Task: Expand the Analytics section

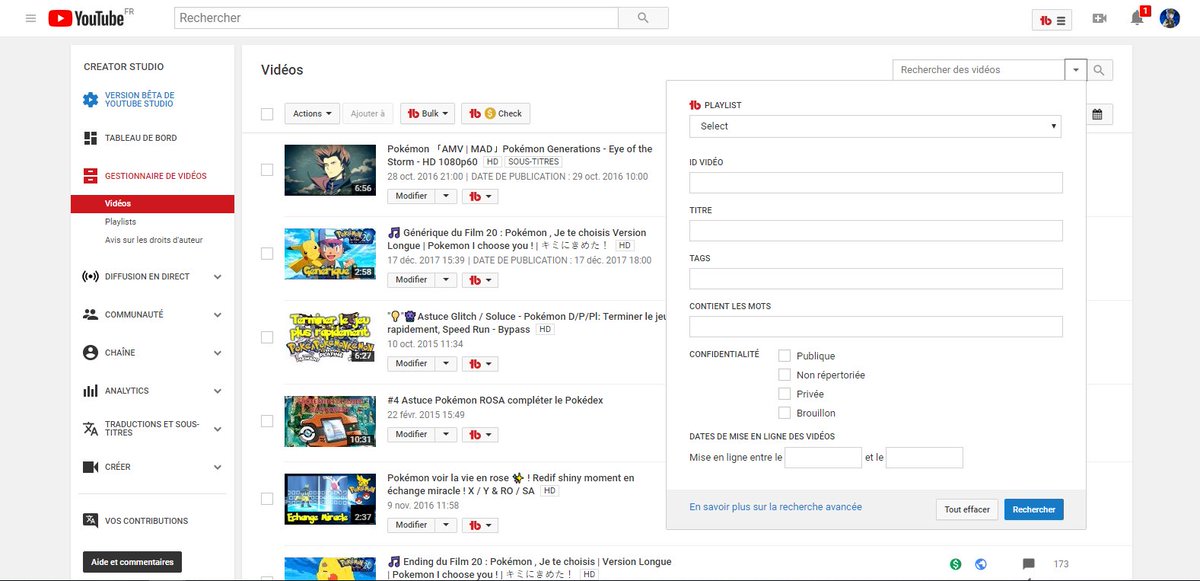Action: pyautogui.click(x=218, y=391)
